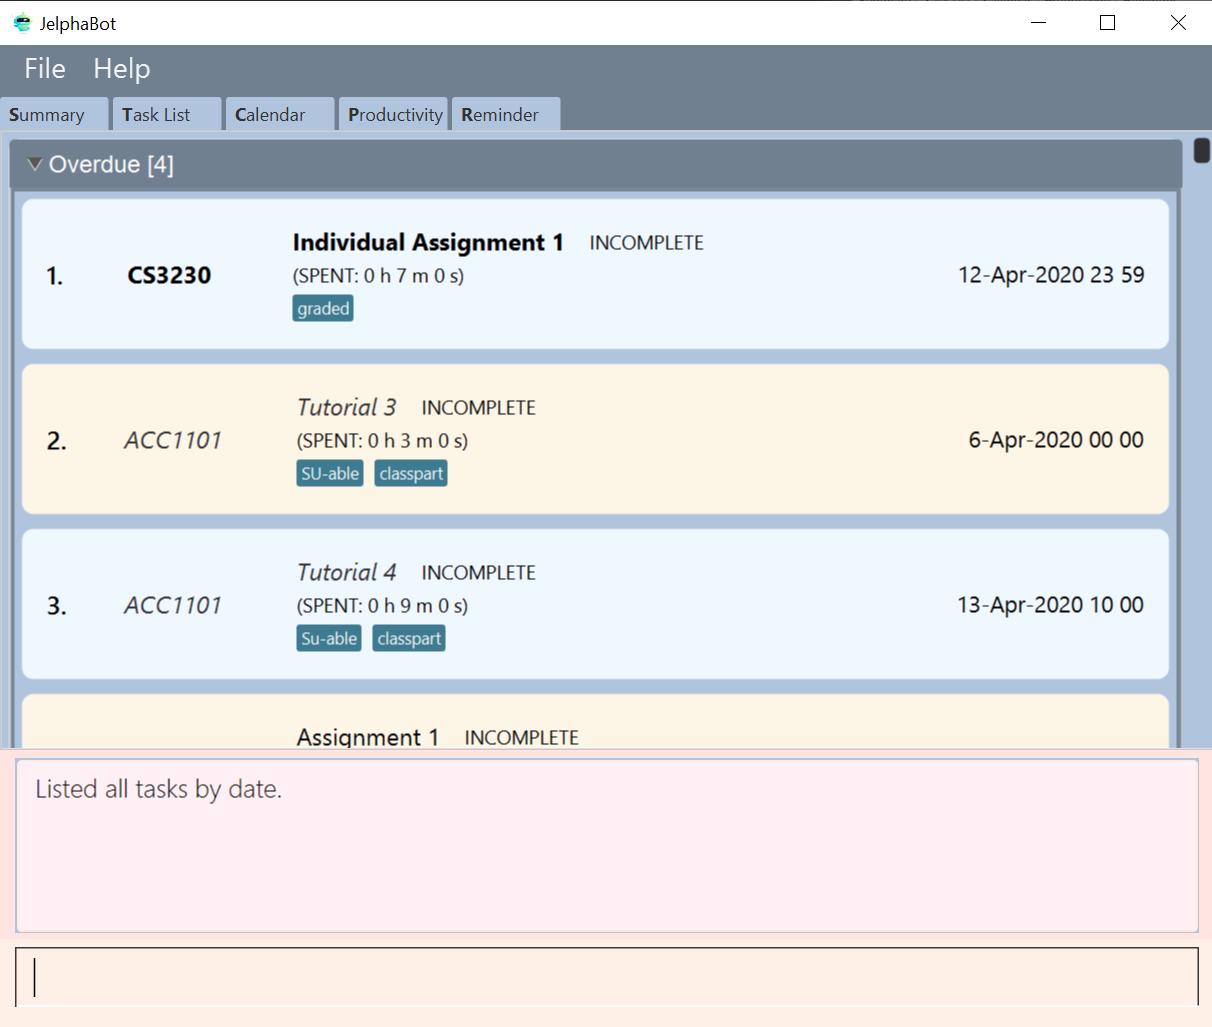1212x1027 pixels.
Task: Click INCOMPLETE status of Tutorial 3
Action: [478, 408]
